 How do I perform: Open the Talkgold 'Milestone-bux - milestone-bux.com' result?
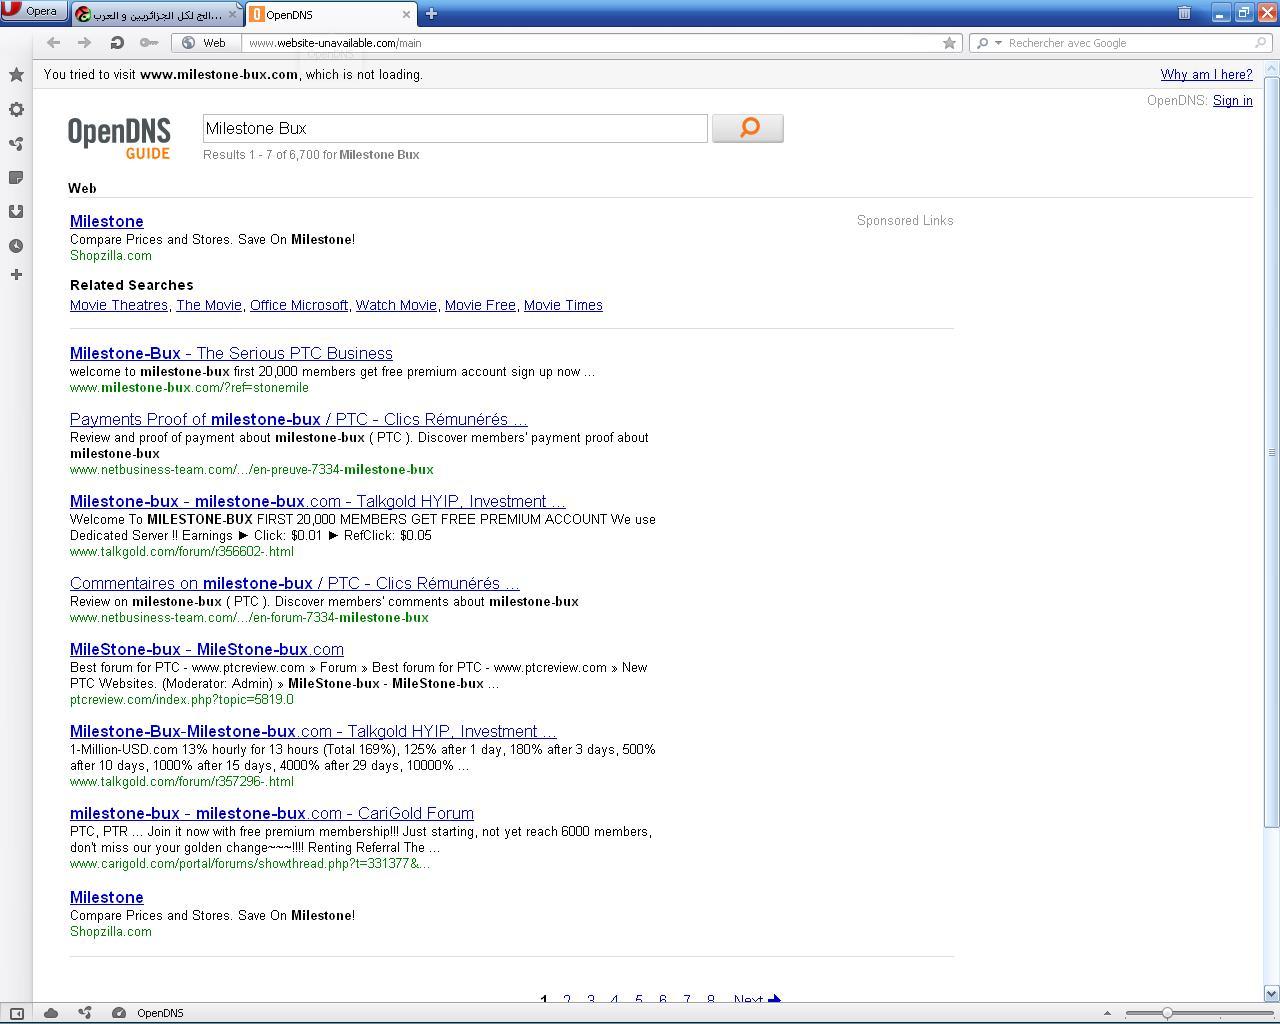pyautogui.click(x=318, y=501)
